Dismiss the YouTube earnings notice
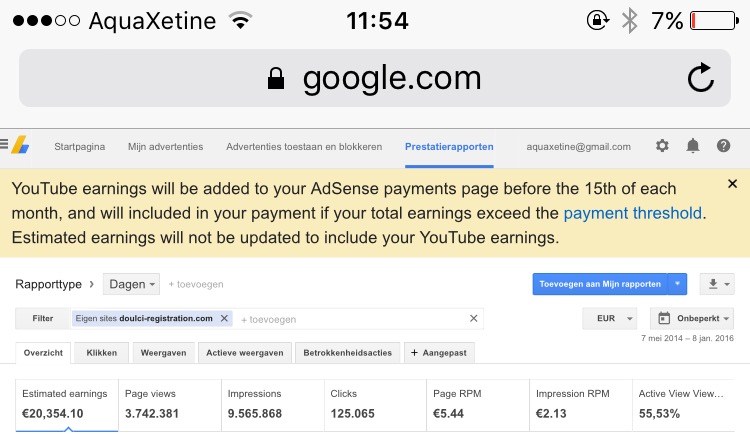Image resolution: width=750 pixels, height=434 pixels. pyautogui.click(x=732, y=184)
